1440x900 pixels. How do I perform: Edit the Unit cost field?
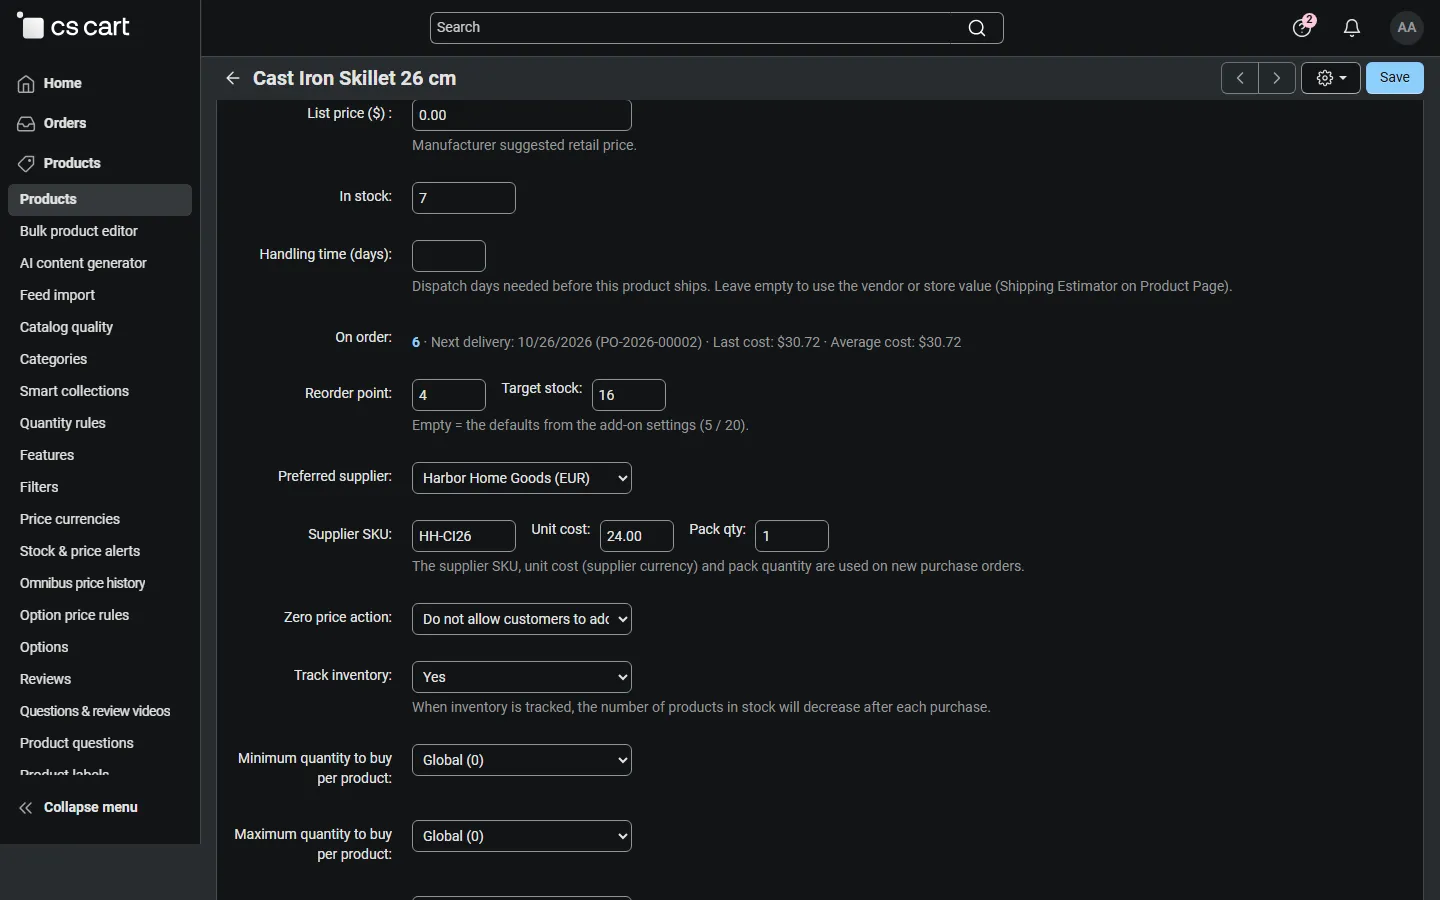(x=637, y=536)
